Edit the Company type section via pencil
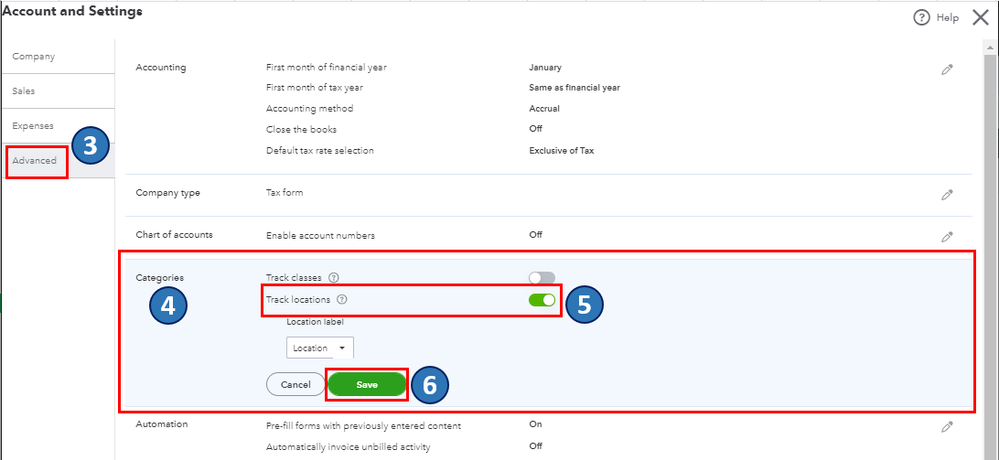 tap(947, 195)
